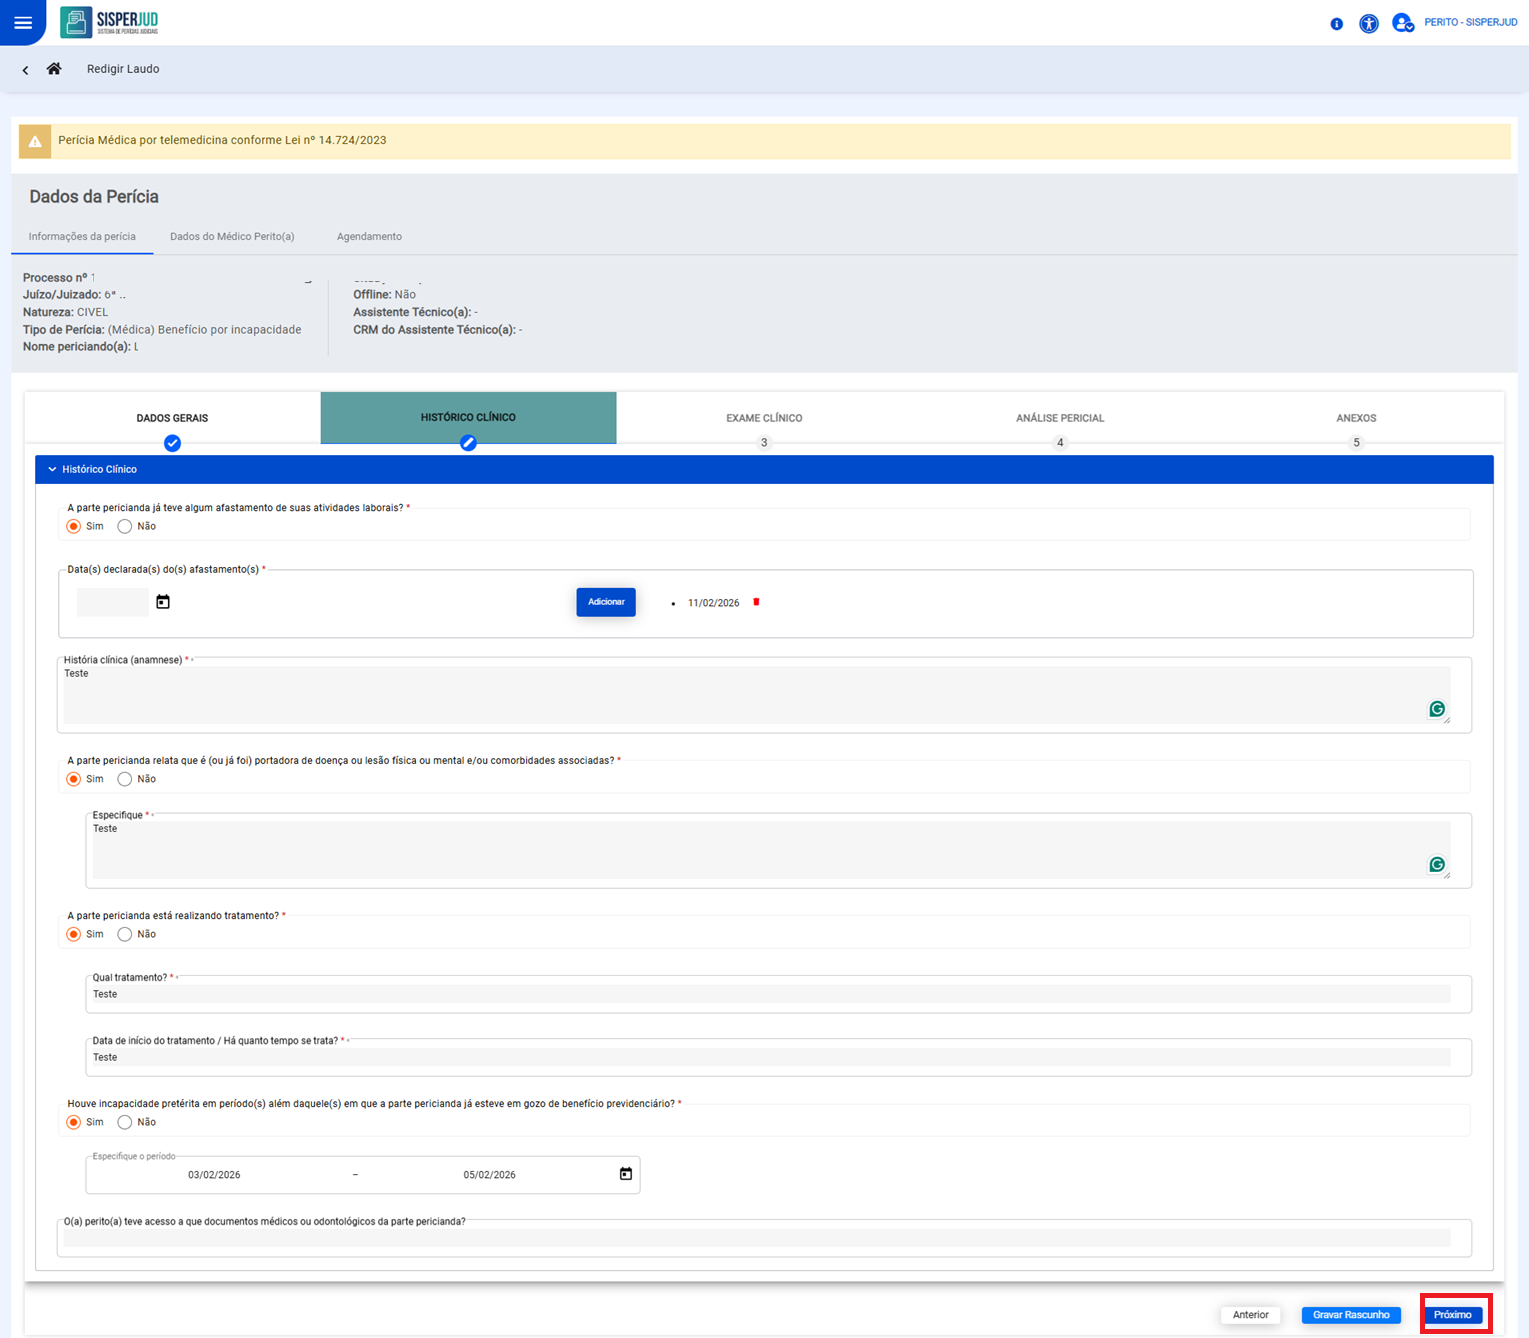Open calendar for afastamento date
1529x1338 pixels.
[163, 602]
